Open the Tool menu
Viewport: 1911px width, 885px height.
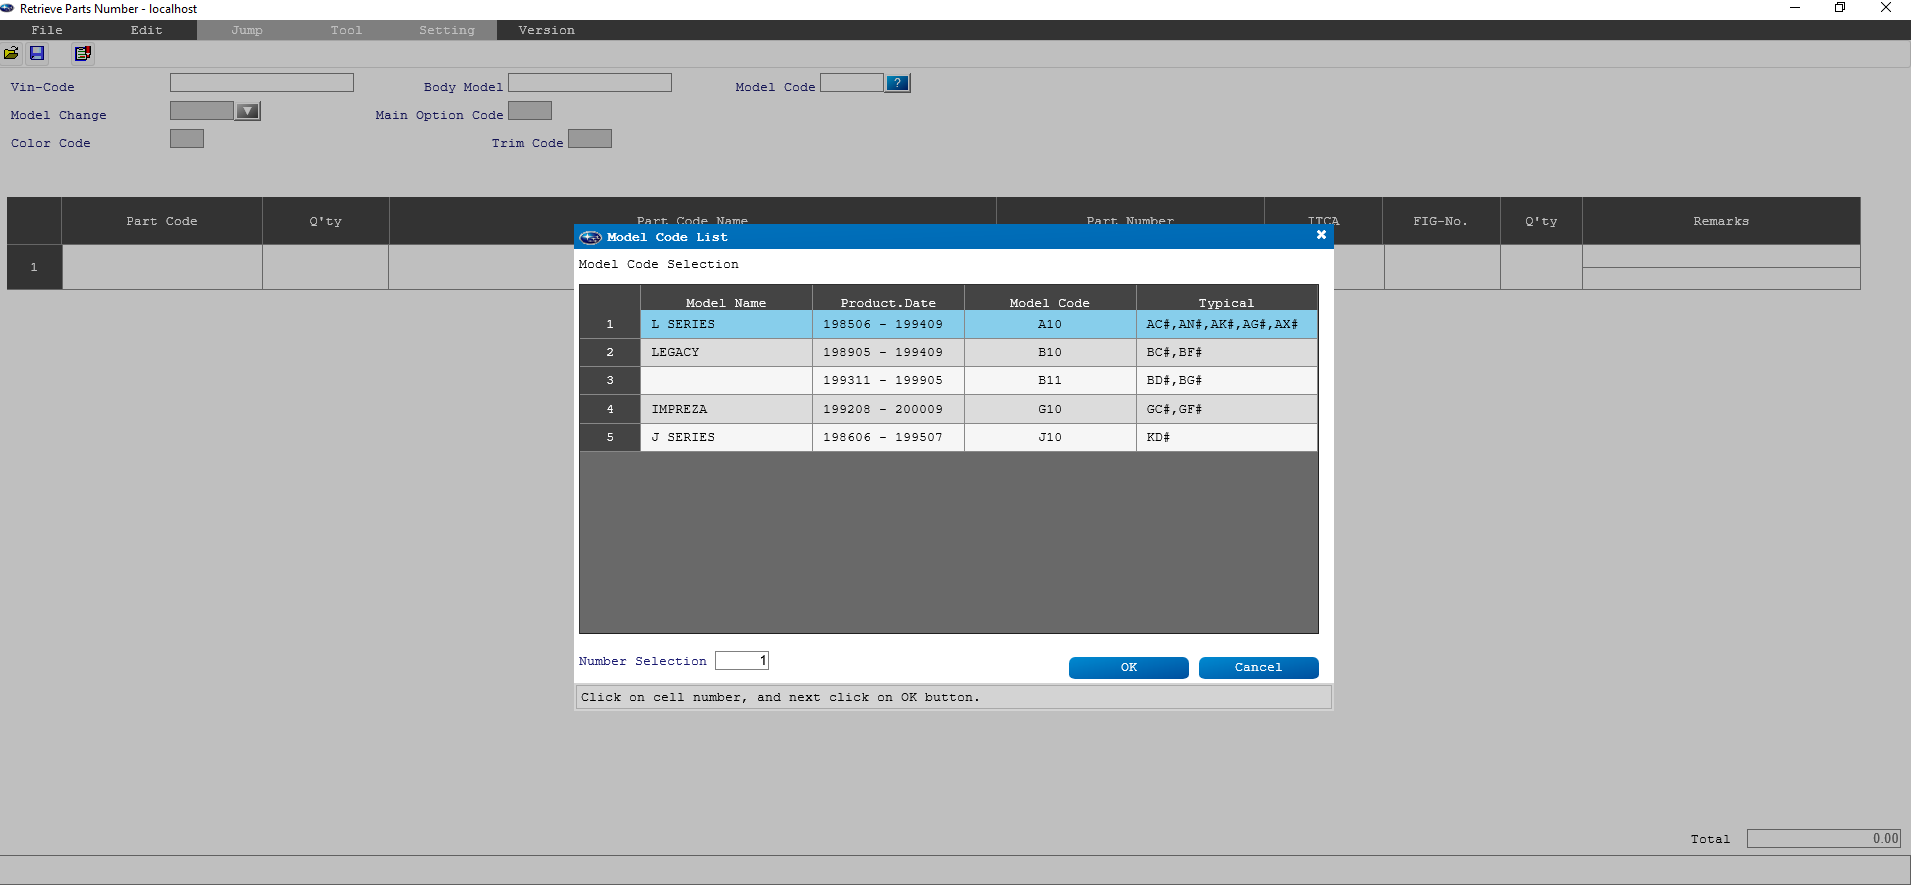[x=347, y=30]
